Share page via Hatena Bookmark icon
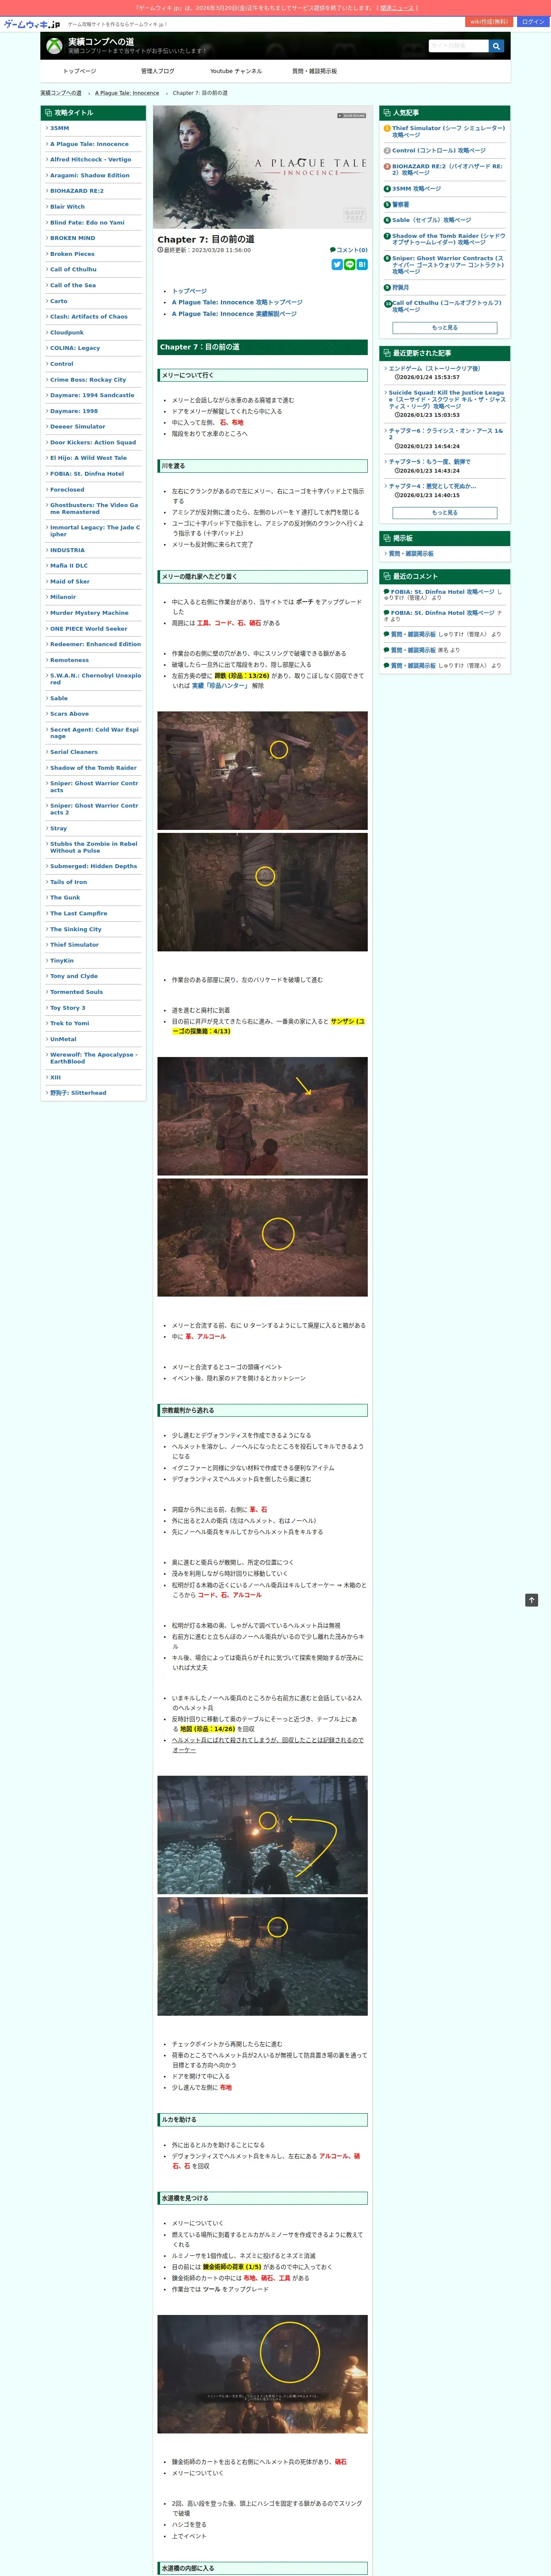Viewport: 551px width, 2576px height. point(362,264)
